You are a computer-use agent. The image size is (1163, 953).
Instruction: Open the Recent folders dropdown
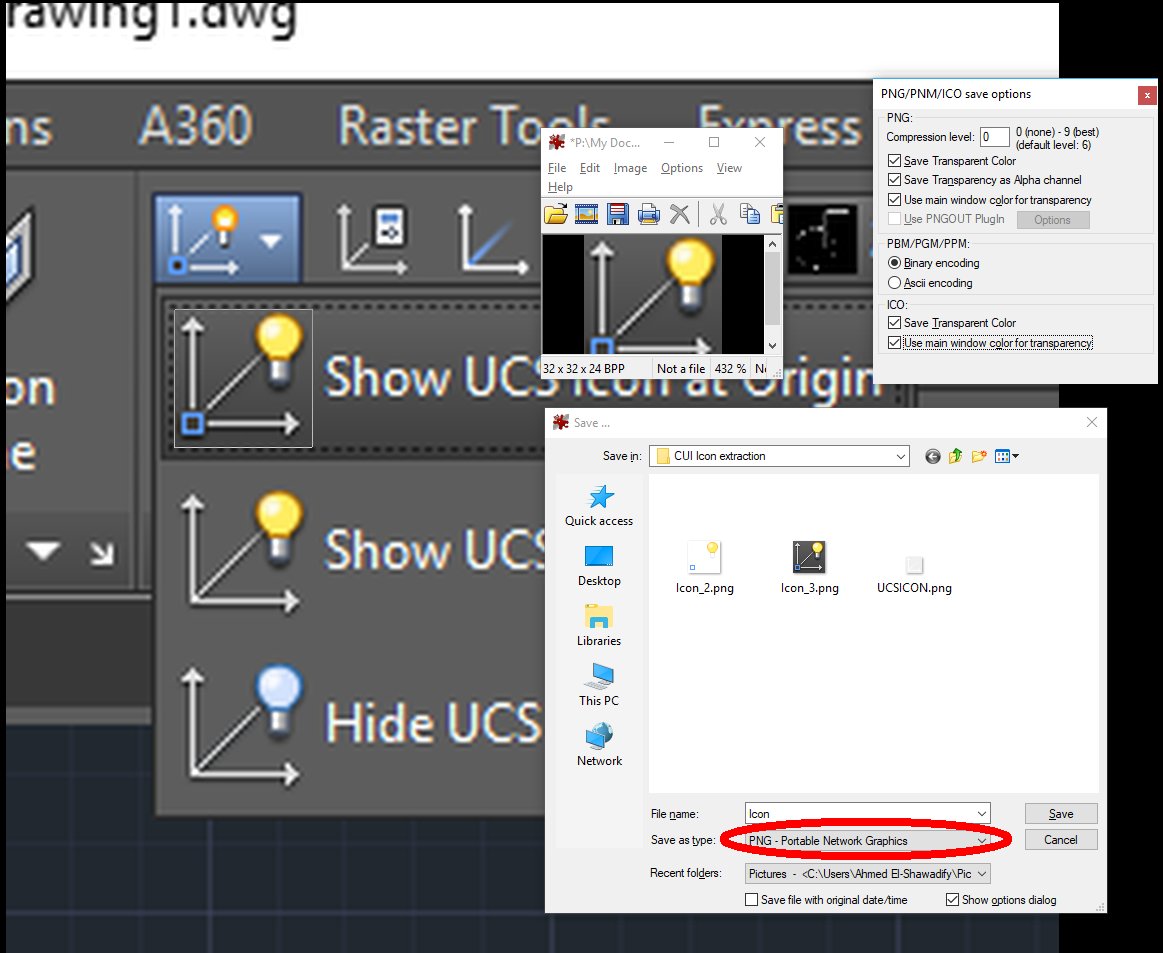981,873
